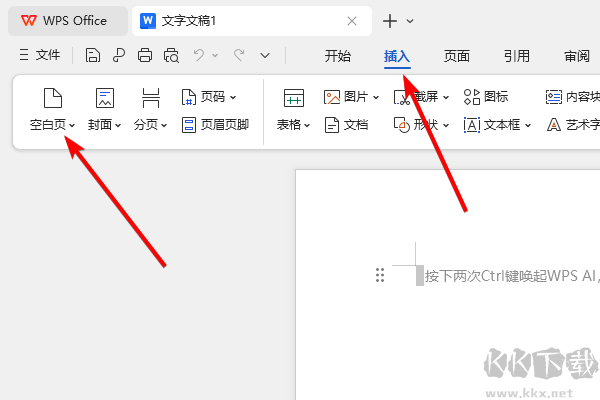Expand the 形状 dropdown arrow
This screenshot has width=600, height=400.
pyautogui.click(x=446, y=125)
